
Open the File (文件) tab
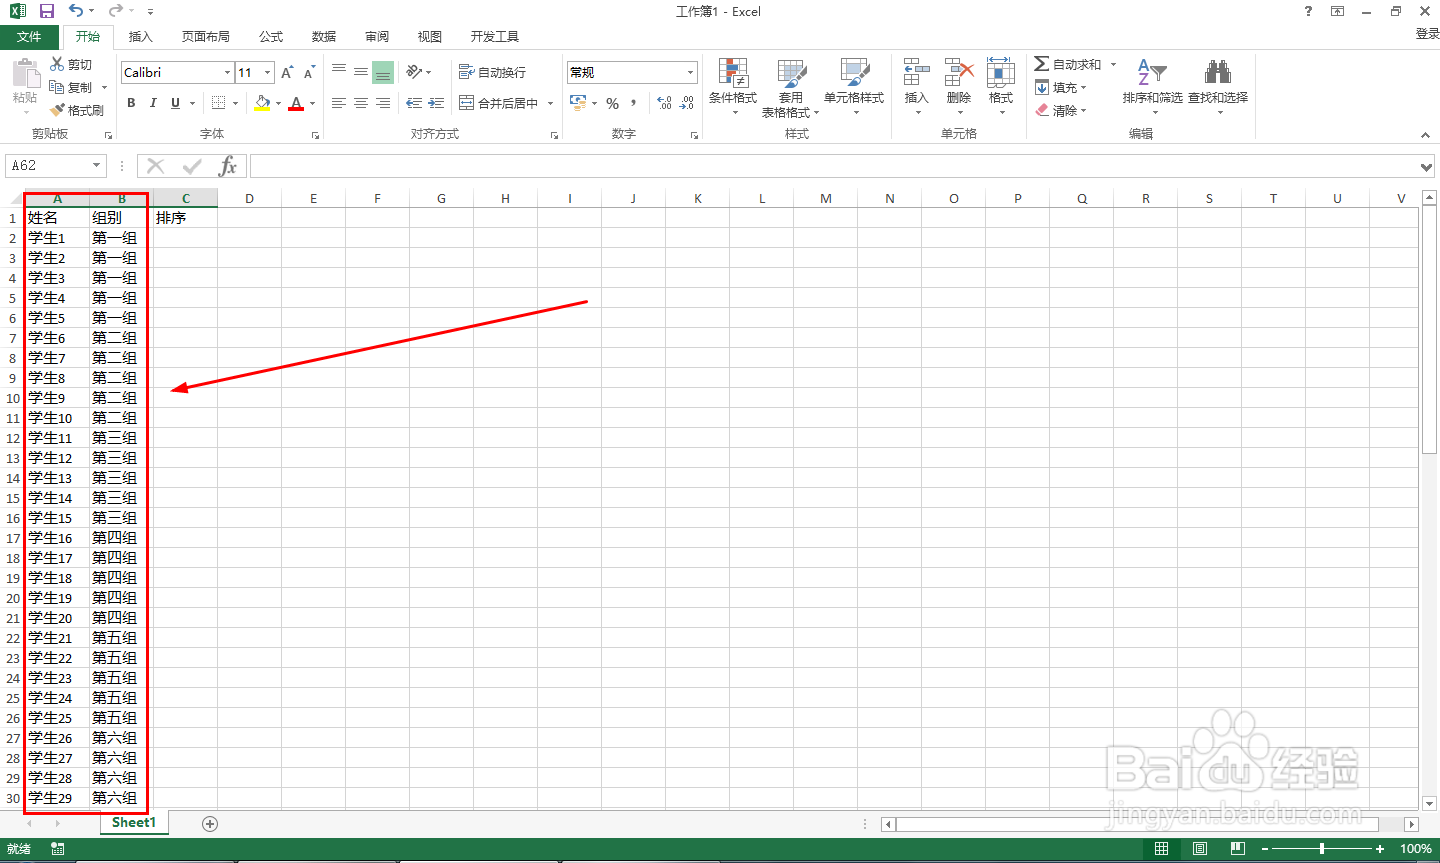(x=29, y=36)
